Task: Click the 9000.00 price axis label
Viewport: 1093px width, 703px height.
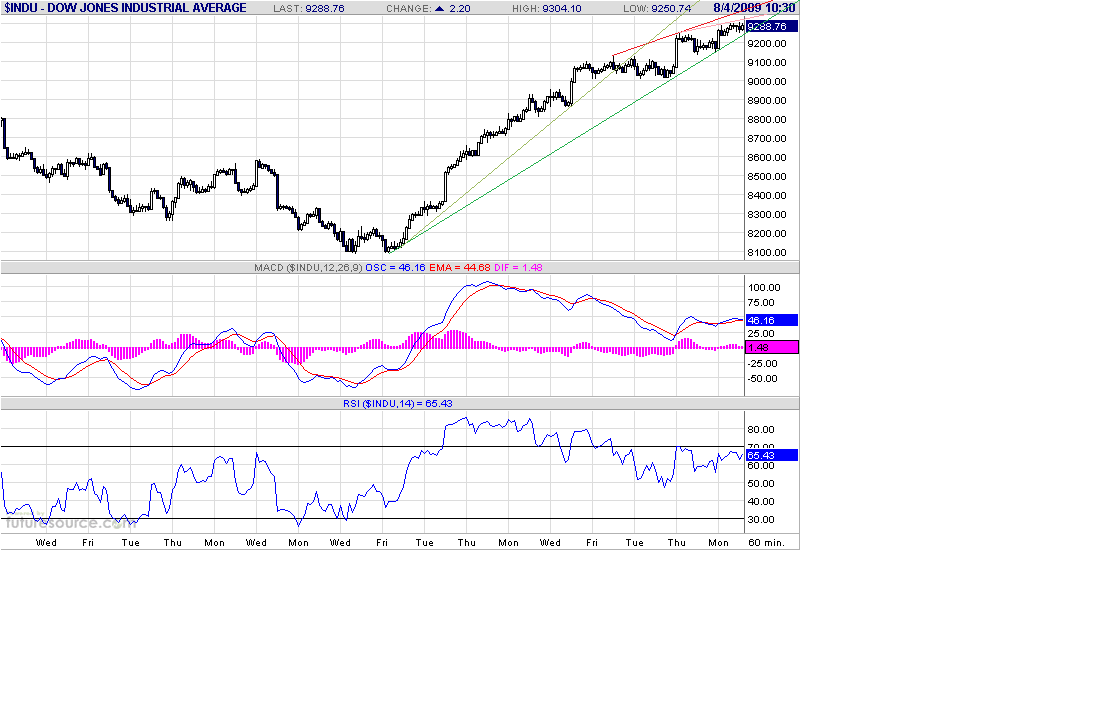Action: pos(767,82)
